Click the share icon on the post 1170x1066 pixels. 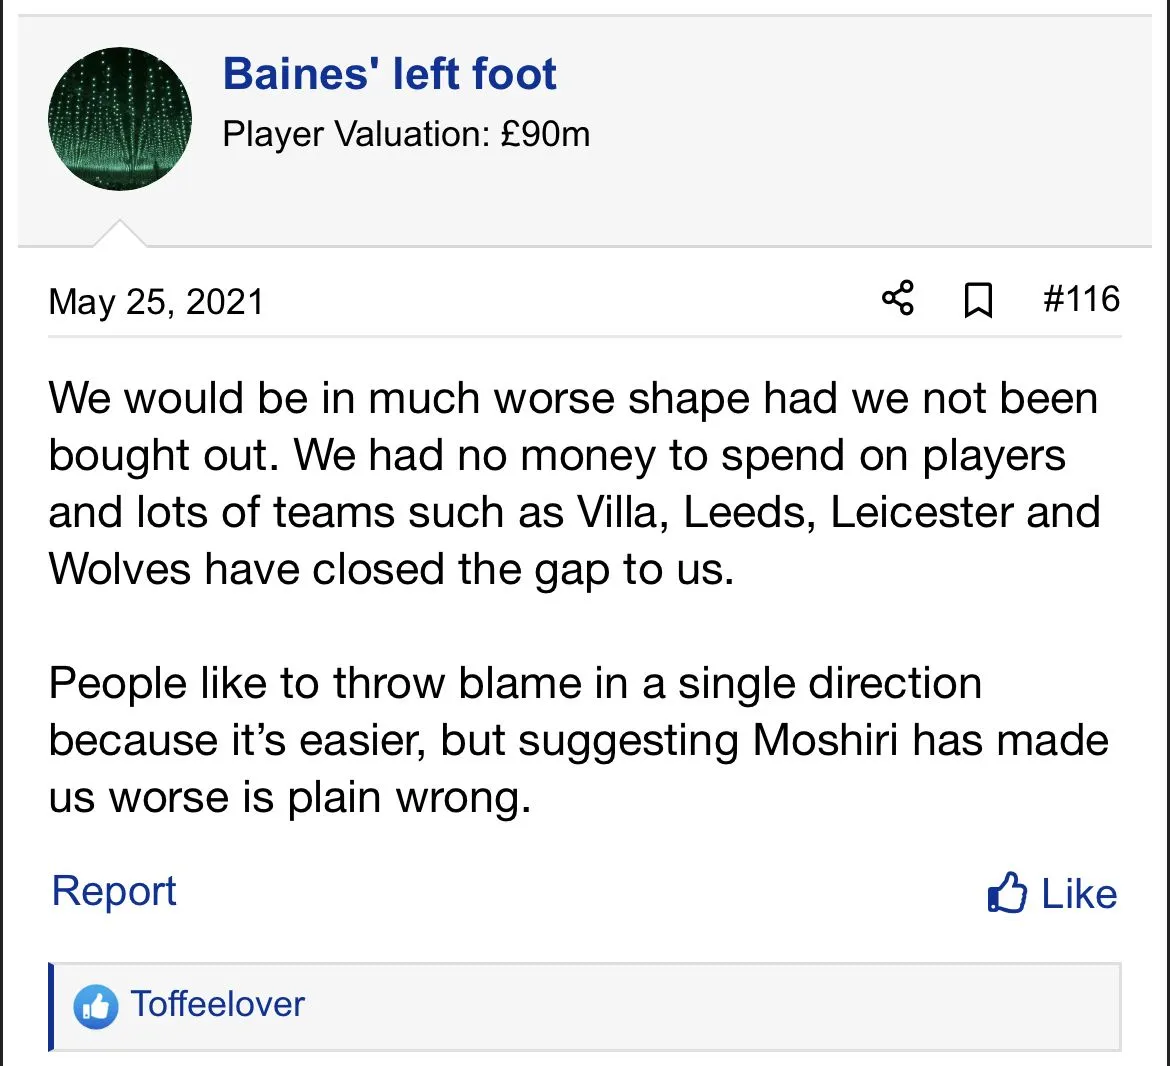897,298
